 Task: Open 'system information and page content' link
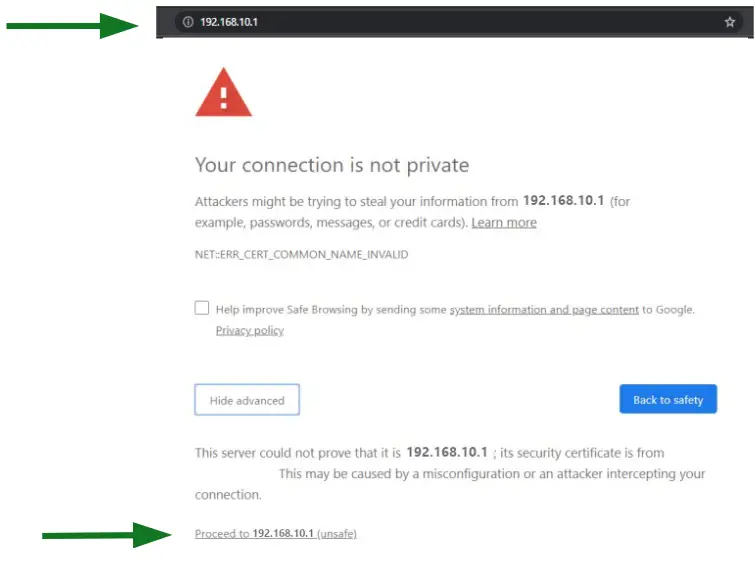[544, 310]
